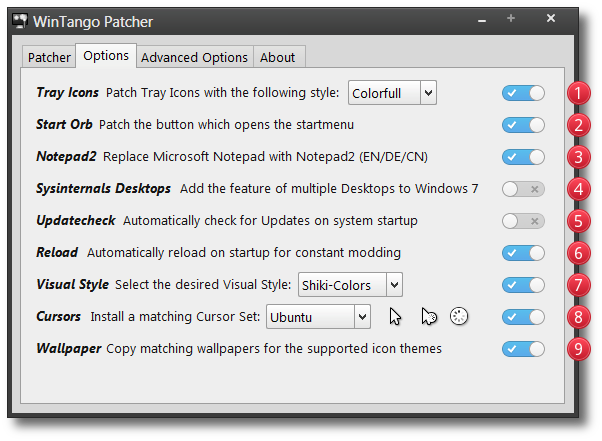Toggle the Reload on startup switch
The image size is (602, 441).
point(523,253)
